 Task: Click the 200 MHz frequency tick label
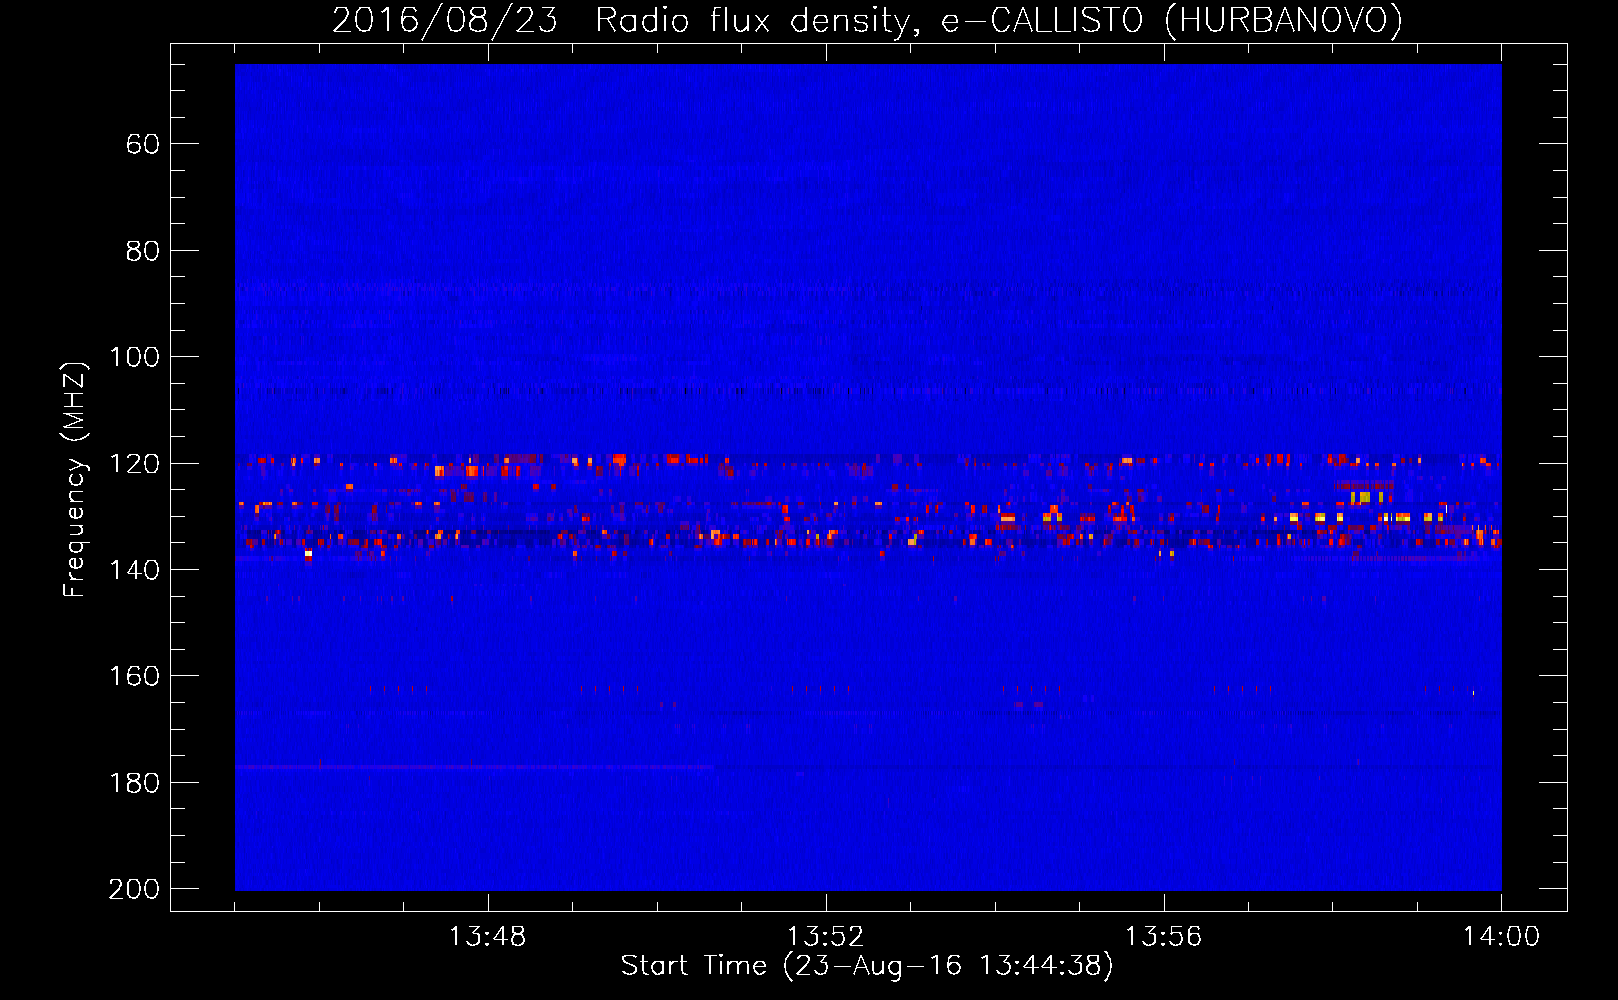134,889
